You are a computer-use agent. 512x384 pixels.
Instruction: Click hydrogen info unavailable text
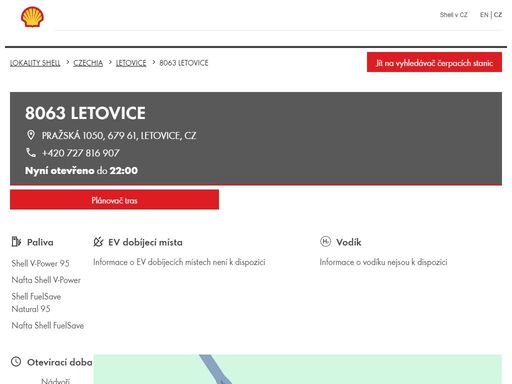tap(383, 262)
